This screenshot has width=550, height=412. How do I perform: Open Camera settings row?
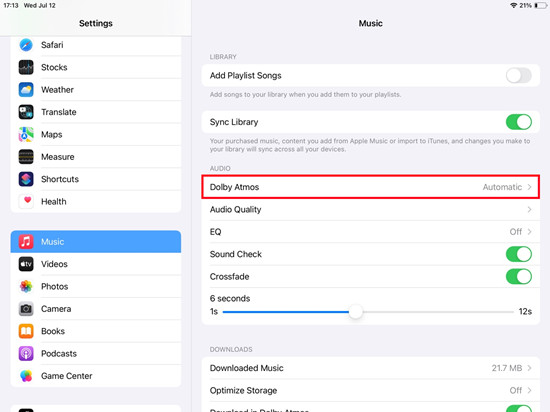pos(96,309)
